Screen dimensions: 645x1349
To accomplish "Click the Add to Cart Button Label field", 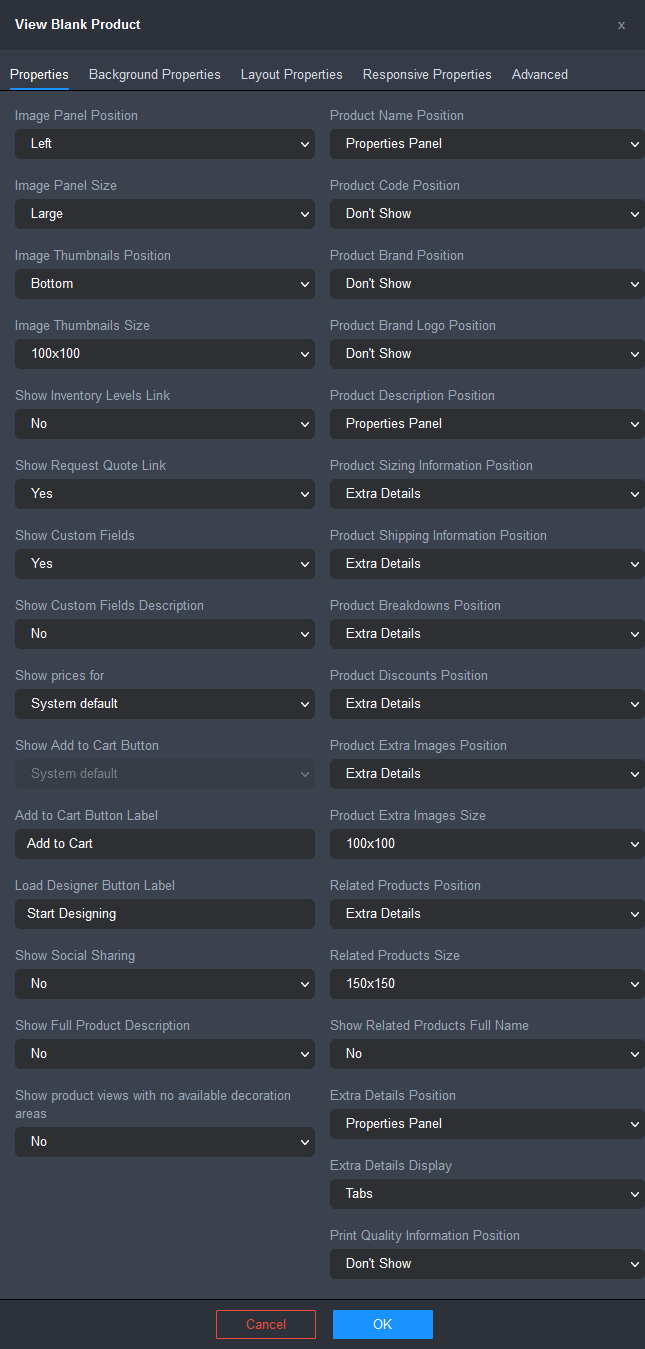I will (x=165, y=844).
